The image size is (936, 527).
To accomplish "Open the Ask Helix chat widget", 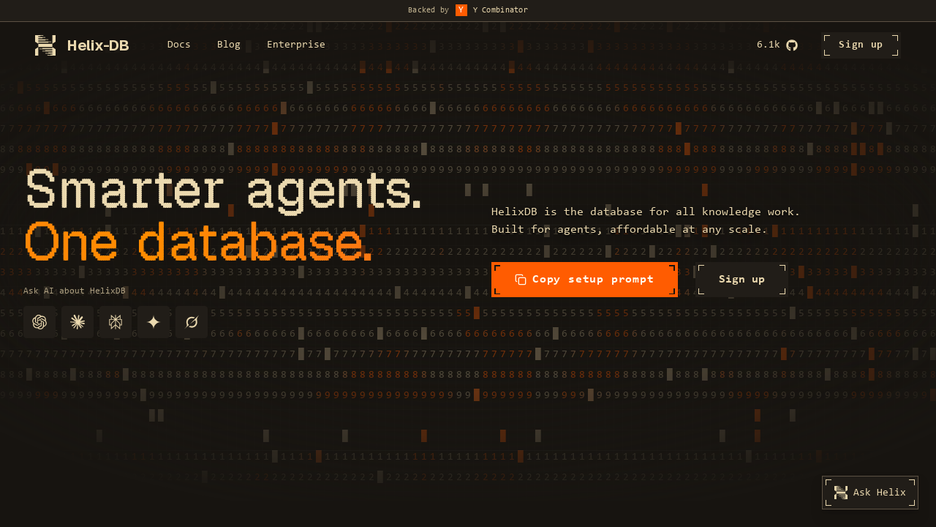I will (x=870, y=492).
